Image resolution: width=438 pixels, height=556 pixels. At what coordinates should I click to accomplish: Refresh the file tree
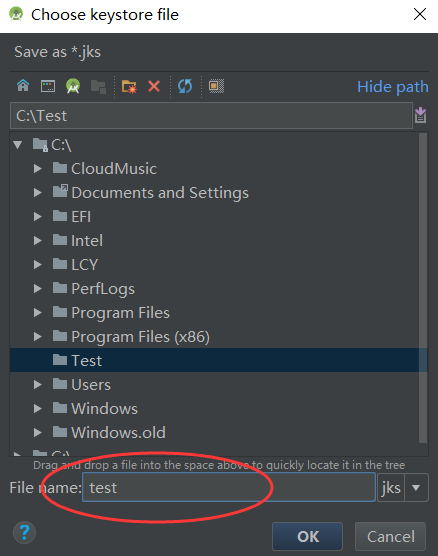click(185, 86)
